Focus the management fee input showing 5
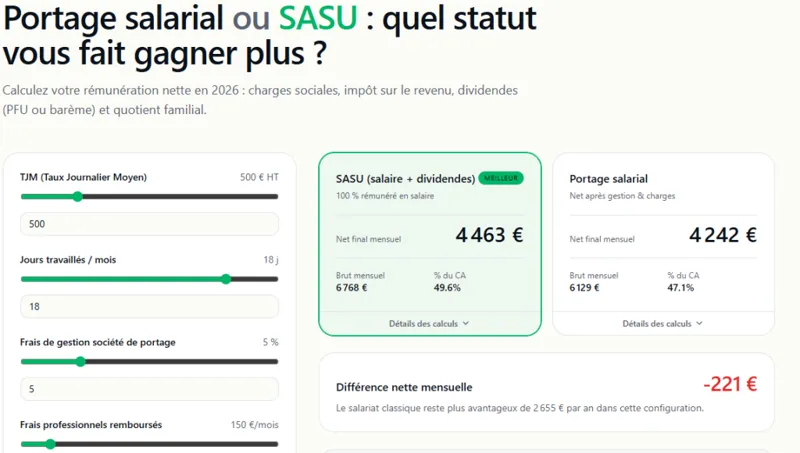Screen dimensions: 800x453 (149, 389)
